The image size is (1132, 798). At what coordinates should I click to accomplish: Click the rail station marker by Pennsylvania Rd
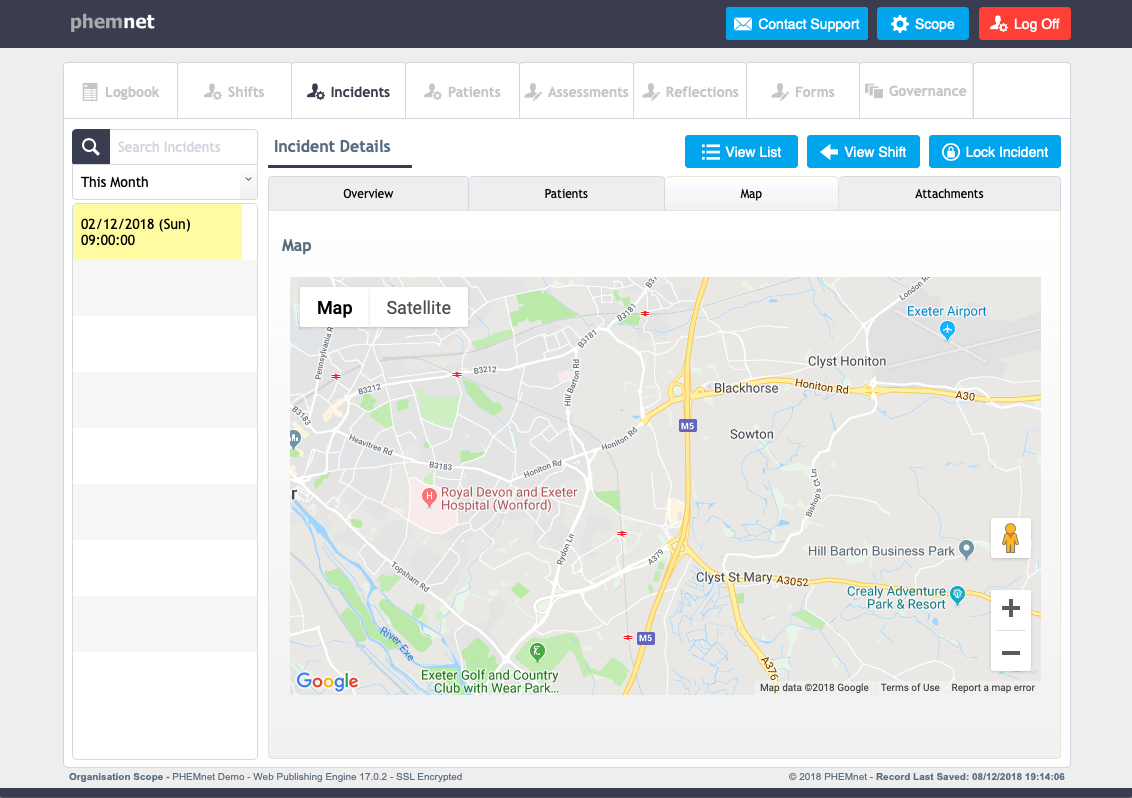(336, 376)
